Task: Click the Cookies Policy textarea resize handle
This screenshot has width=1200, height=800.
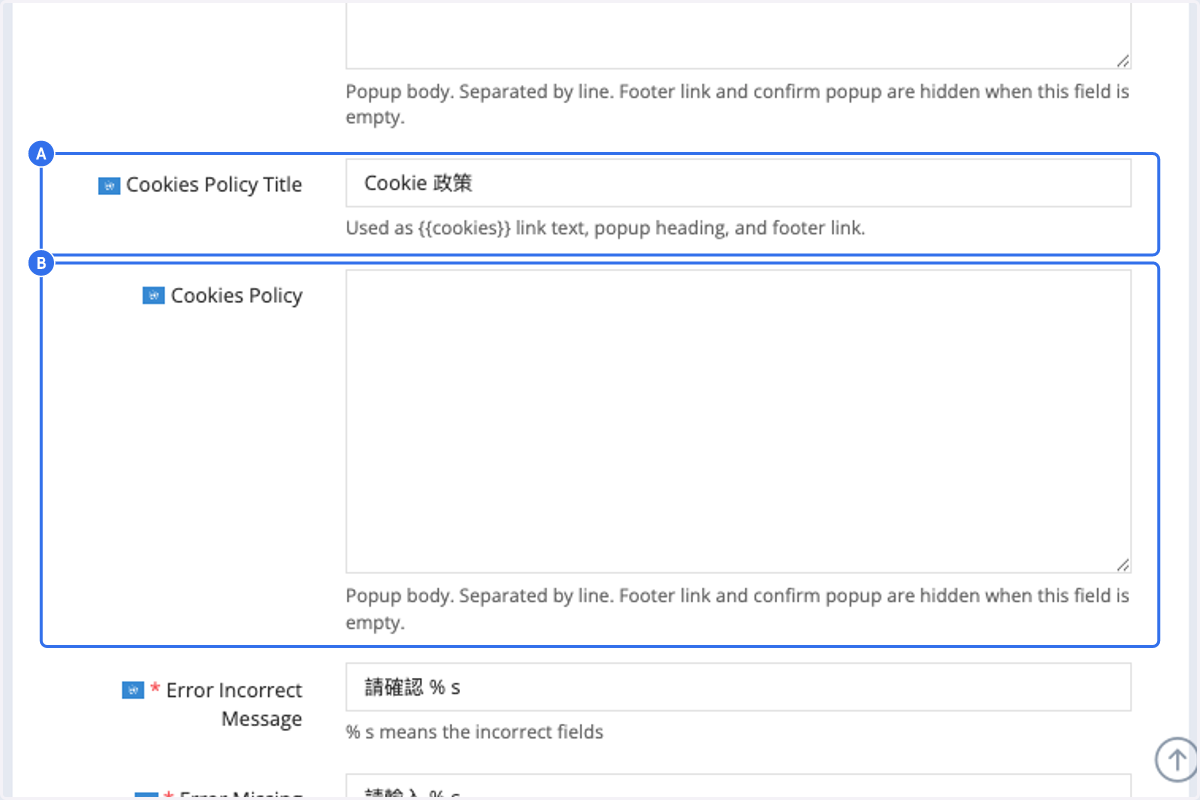Action: (1123, 564)
